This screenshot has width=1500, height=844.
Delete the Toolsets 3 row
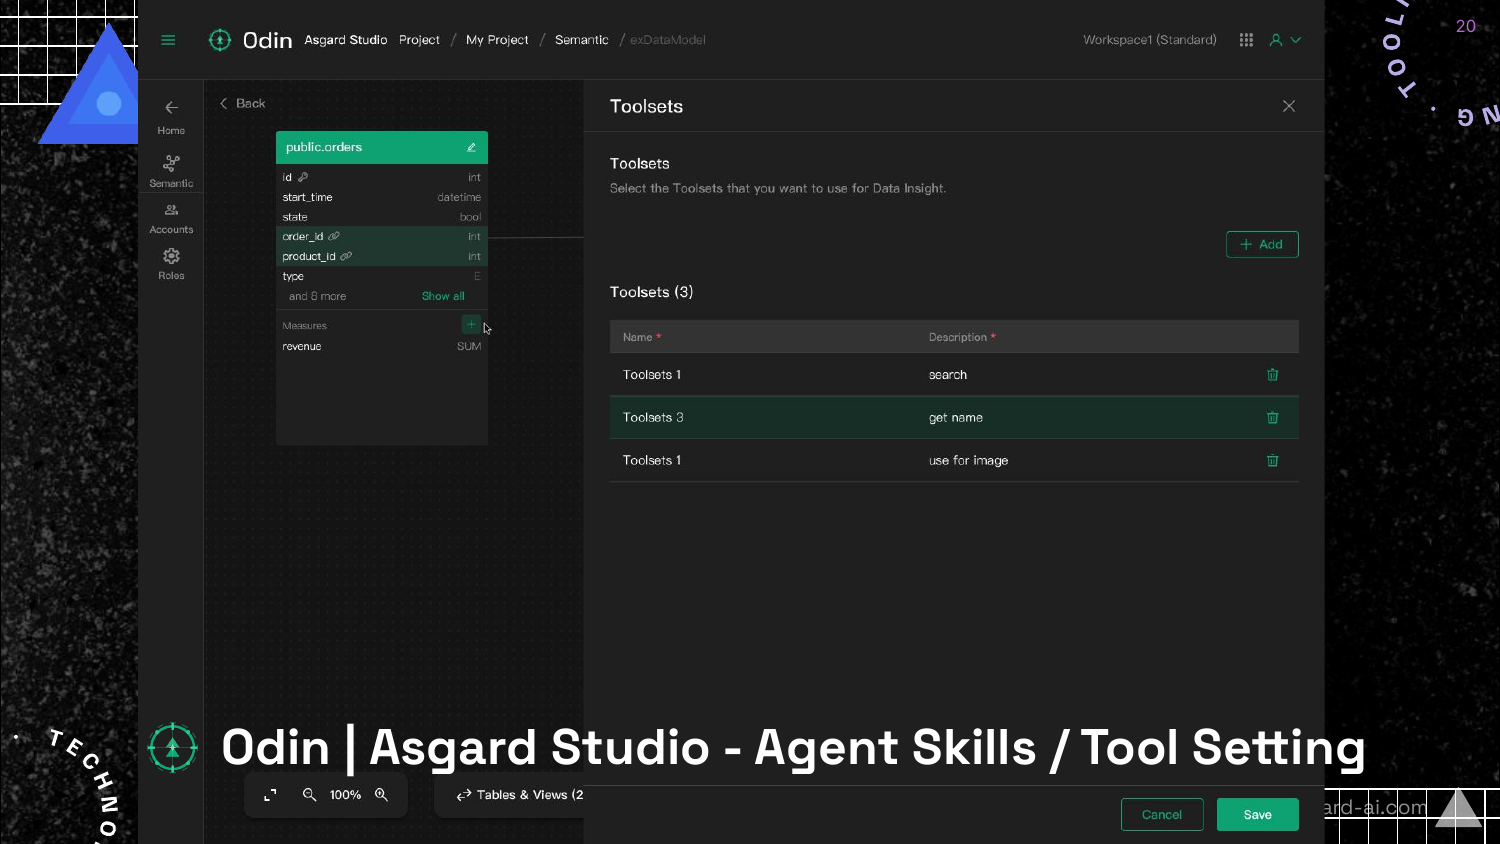(x=1273, y=418)
